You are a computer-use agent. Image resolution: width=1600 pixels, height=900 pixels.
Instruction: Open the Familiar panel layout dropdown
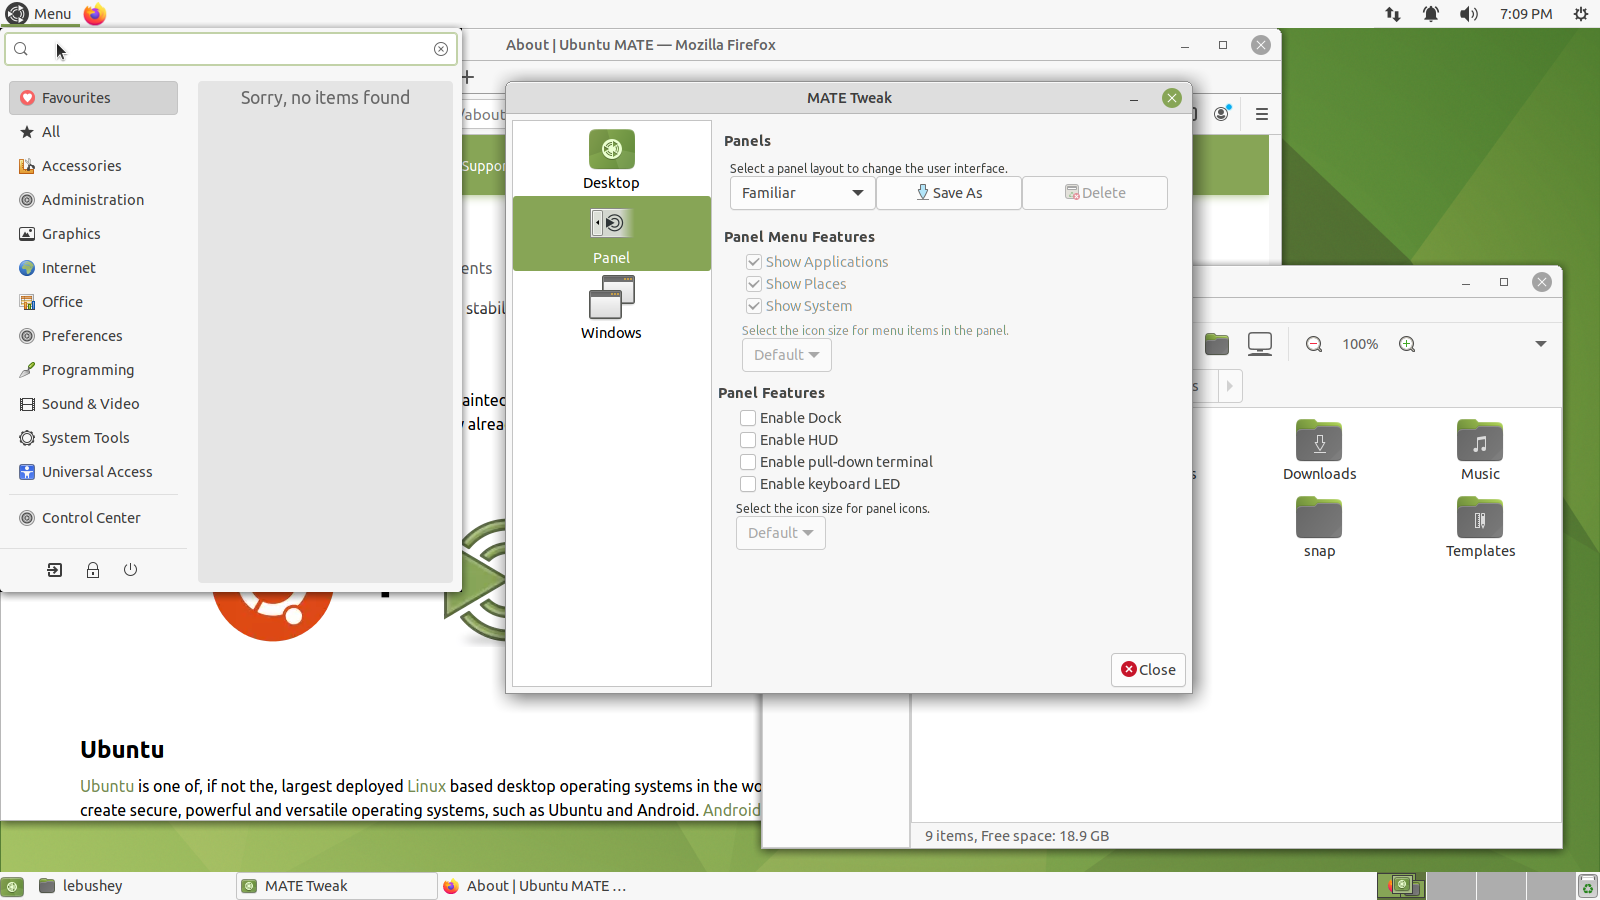click(802, 193)
